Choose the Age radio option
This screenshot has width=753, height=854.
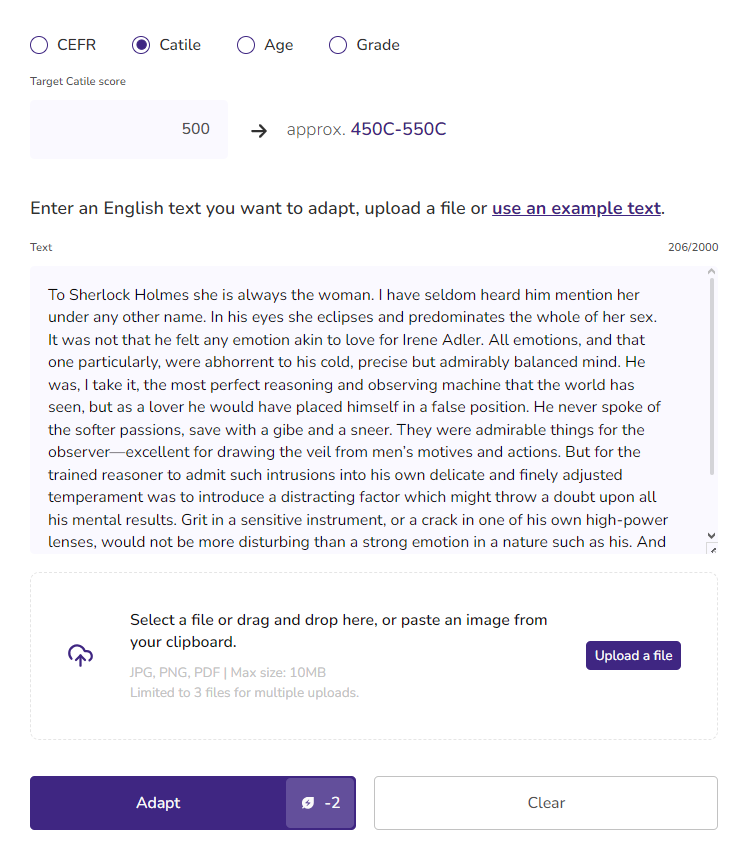[246, 45]
